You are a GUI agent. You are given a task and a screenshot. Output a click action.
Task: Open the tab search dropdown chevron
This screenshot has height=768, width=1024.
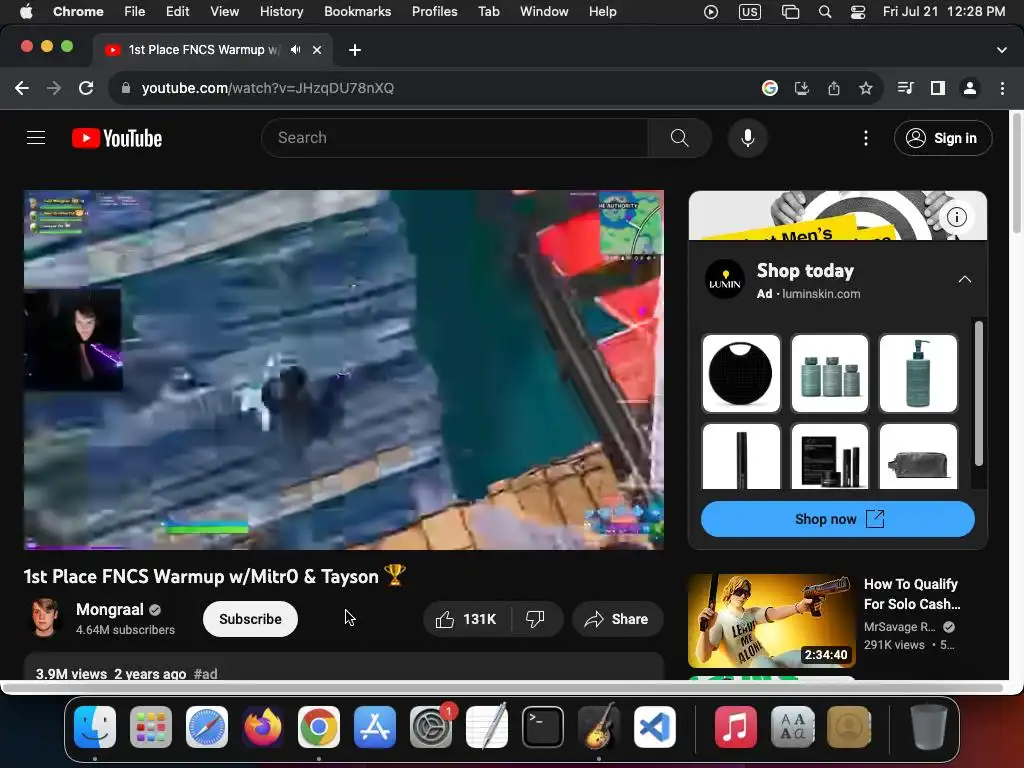[1002, 50]
